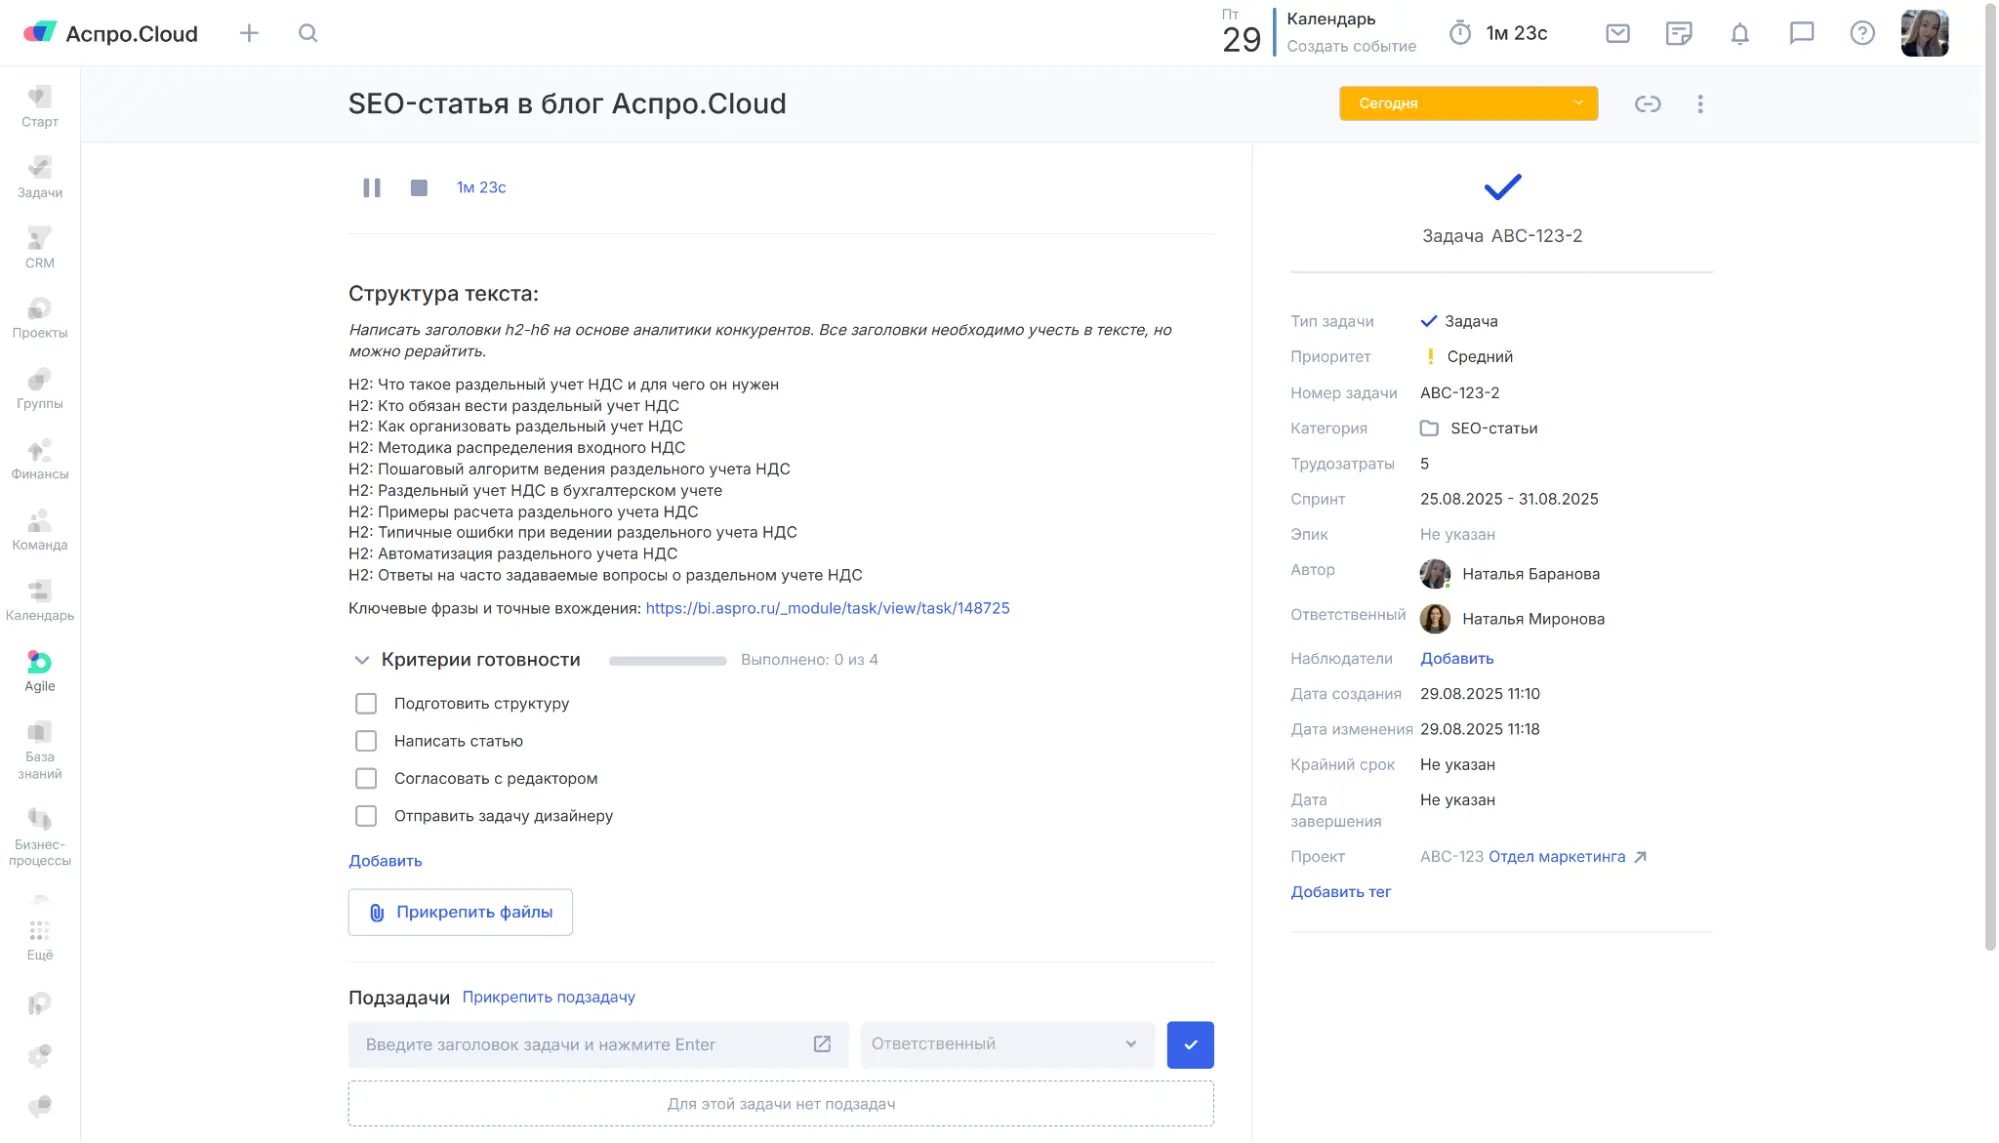Open the task three-dot menu
Screen dimensions: 1999x1143
click(x=1700, y=104)
